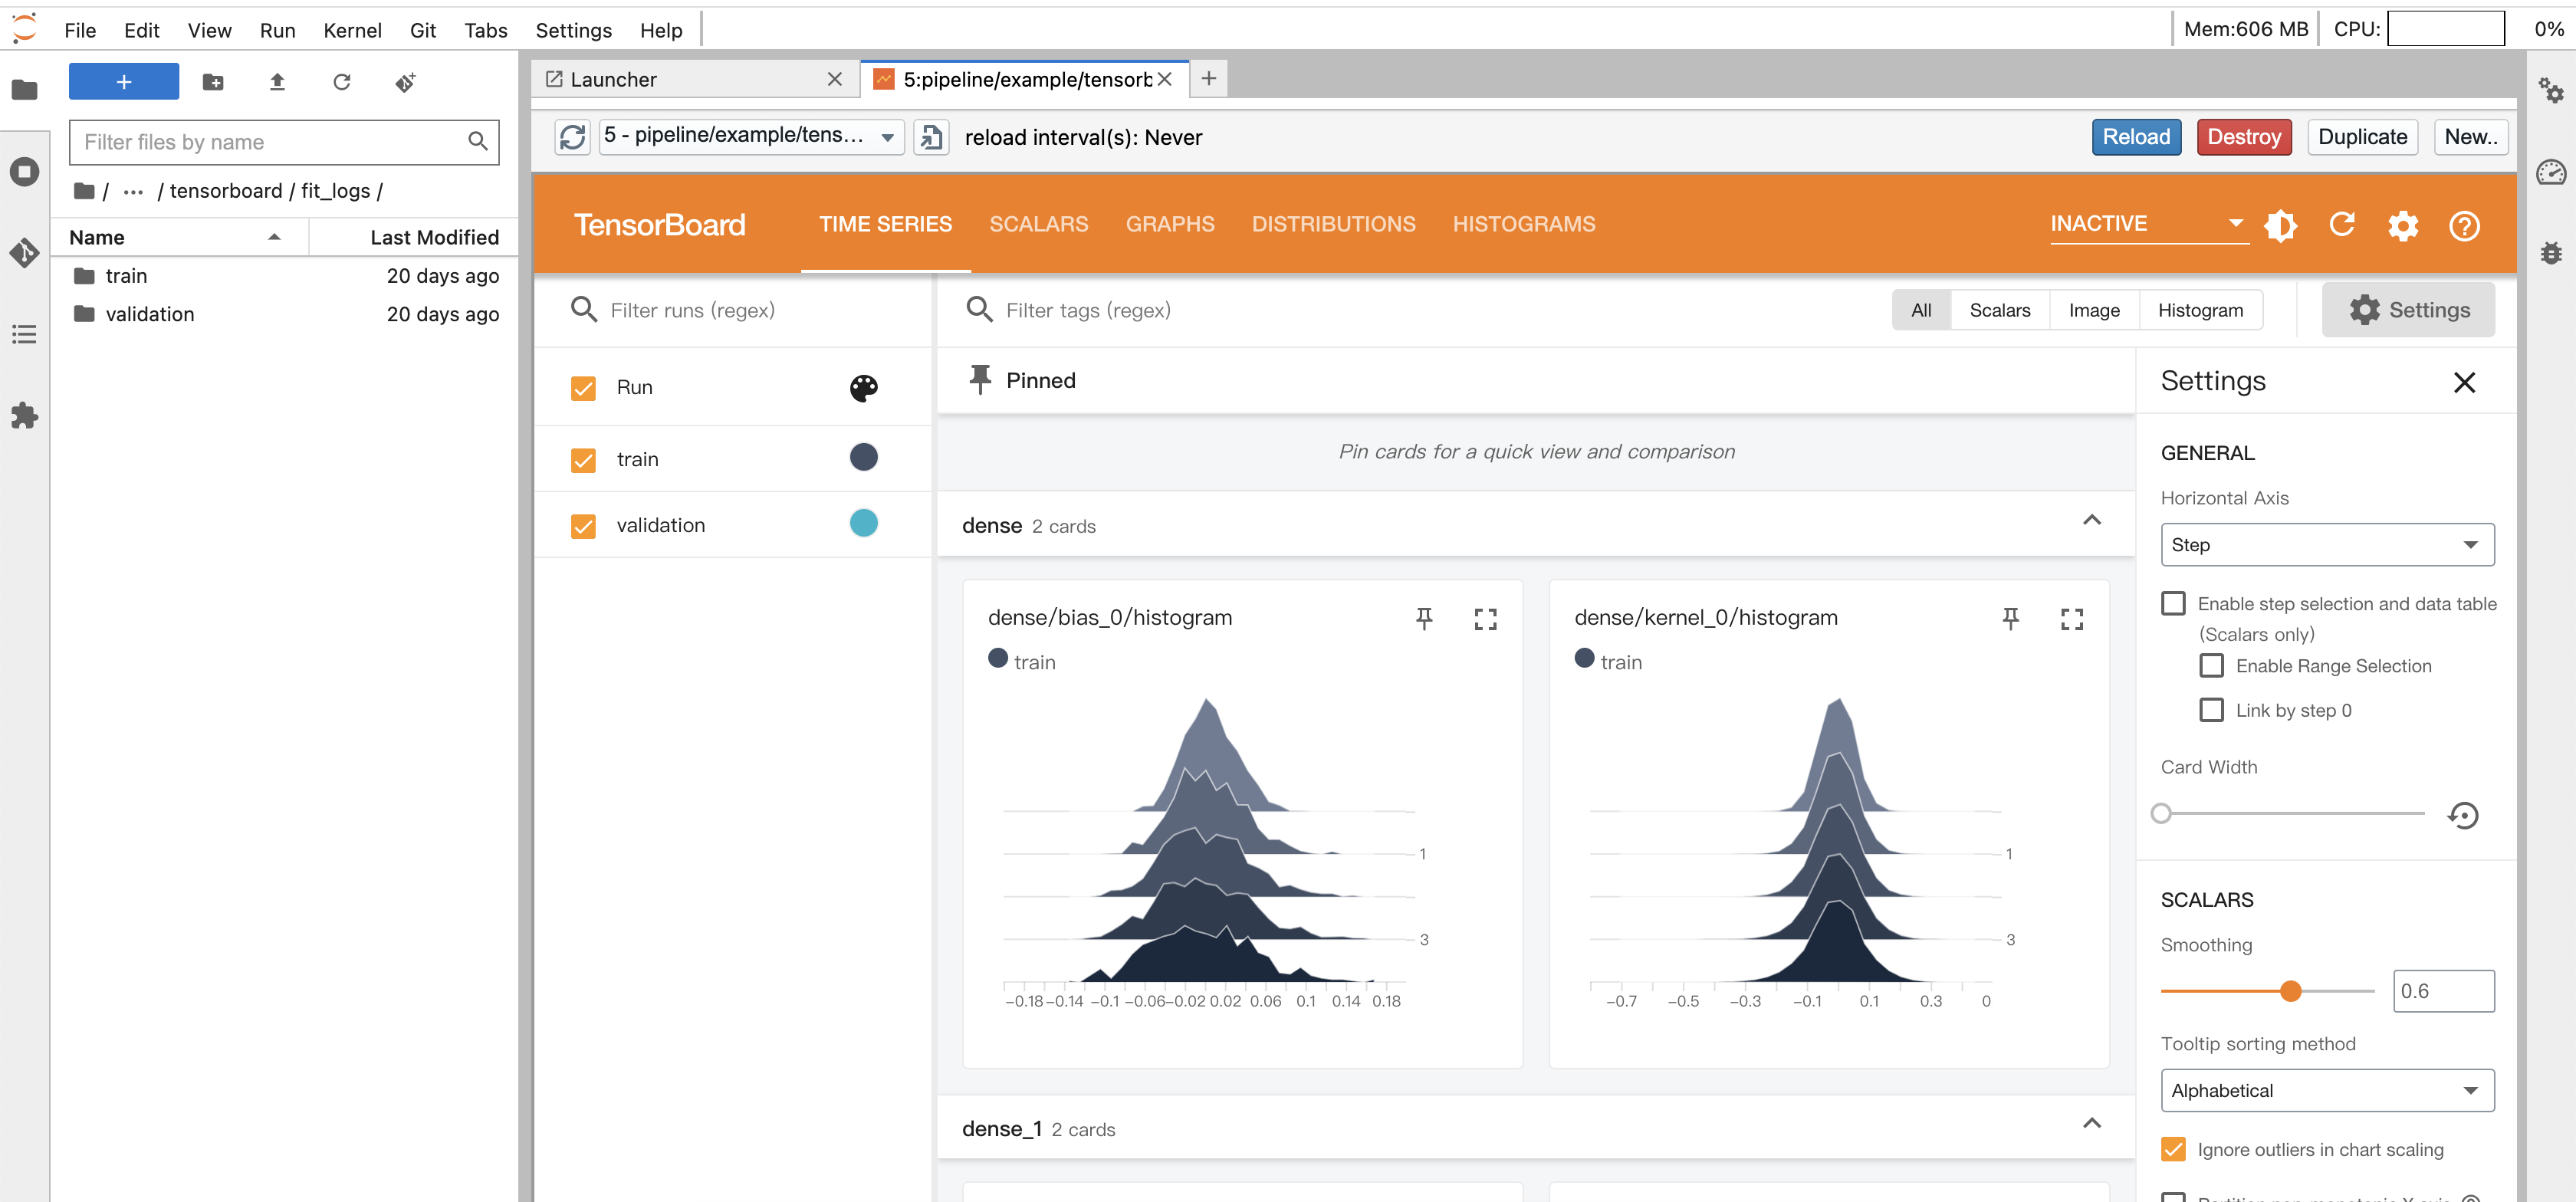Adjust the Smoothing slider handle
The image size is (2576, 1202).
click(x=2290, y=991)
